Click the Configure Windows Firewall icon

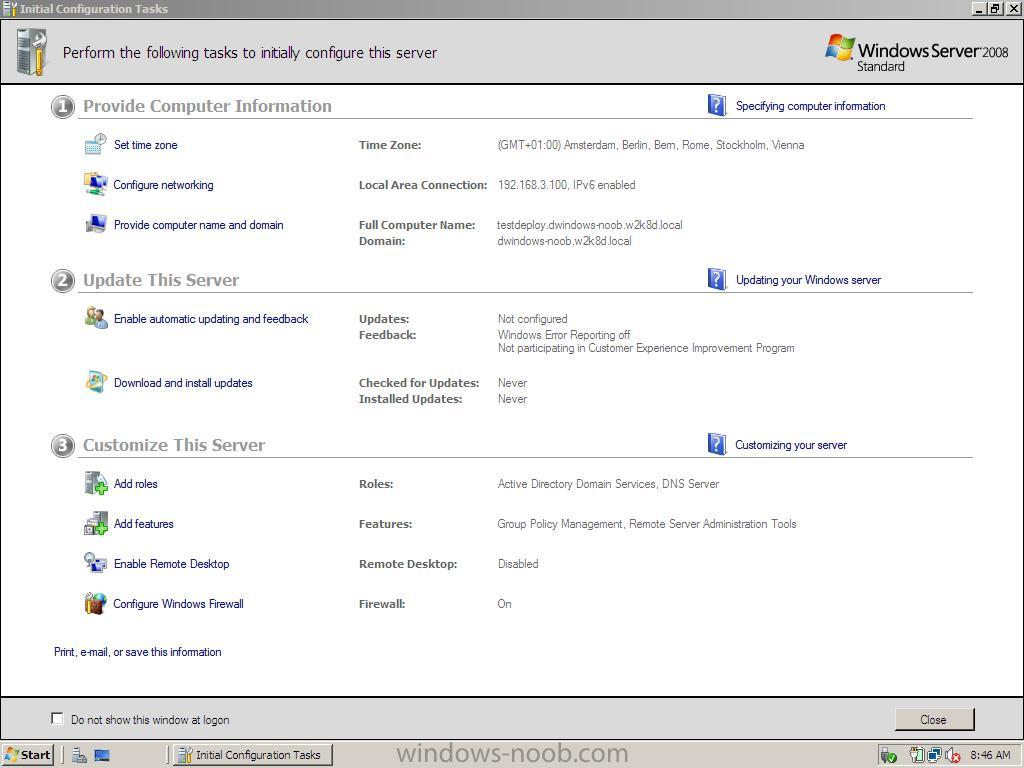point(95,603)
